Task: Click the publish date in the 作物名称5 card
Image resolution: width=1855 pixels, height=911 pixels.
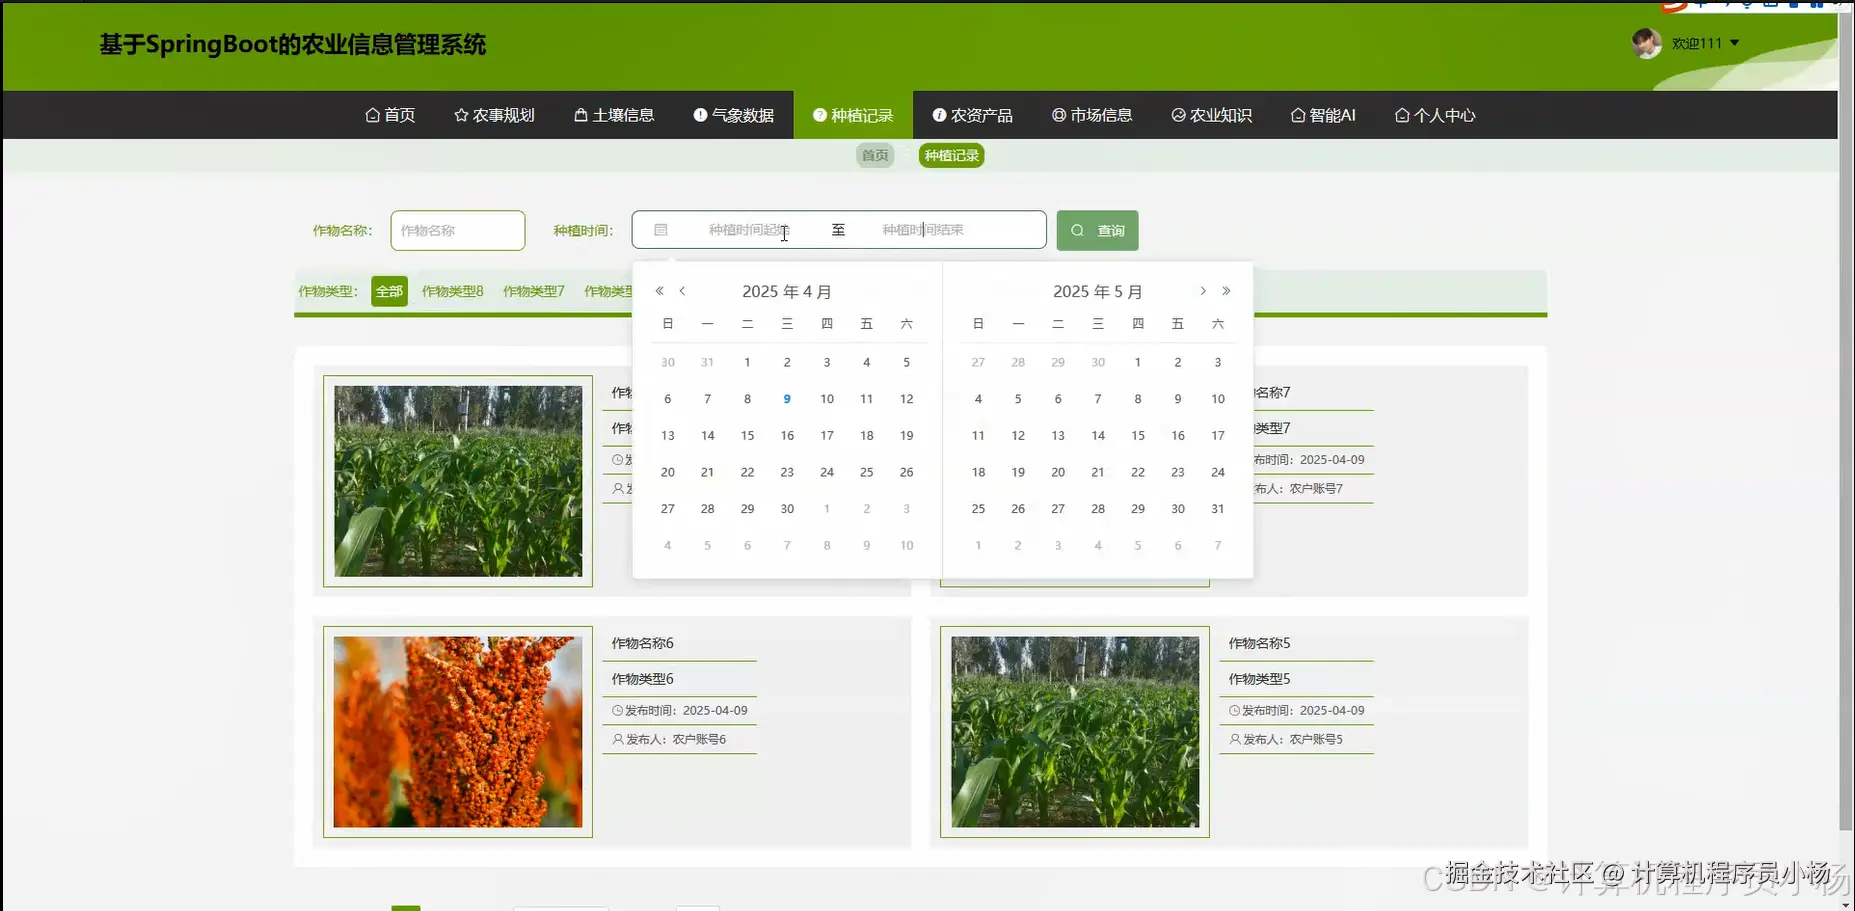Action: [1297, 710]
